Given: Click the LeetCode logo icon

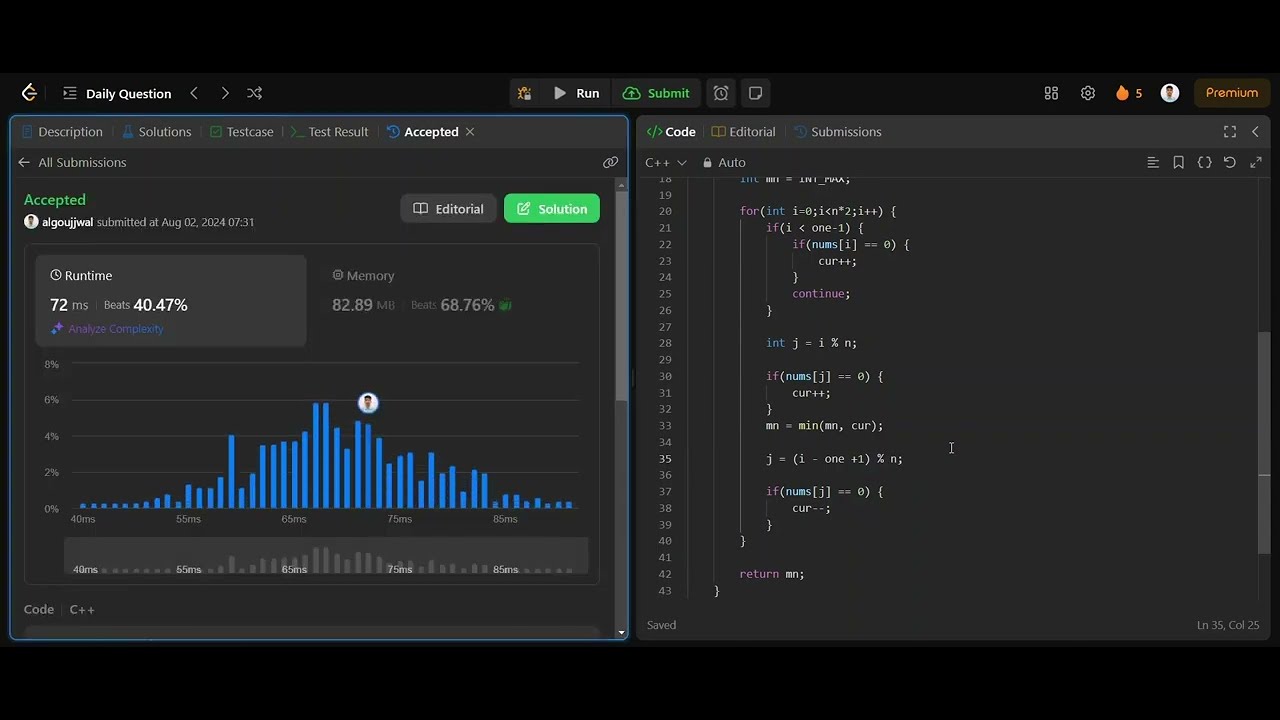Looking at the screenshot, I should point(29,93).
